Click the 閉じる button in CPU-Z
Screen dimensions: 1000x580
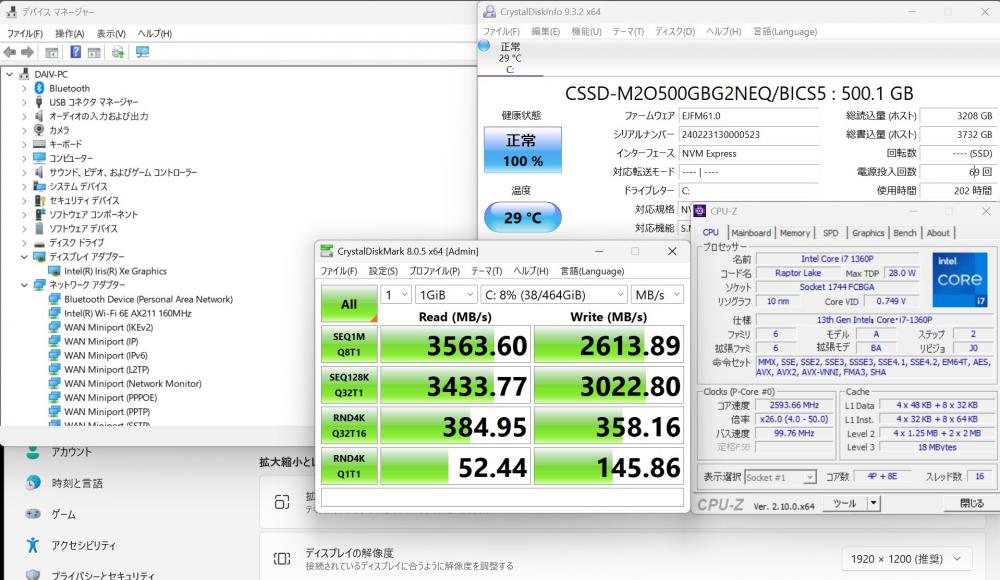pos(971,503)
